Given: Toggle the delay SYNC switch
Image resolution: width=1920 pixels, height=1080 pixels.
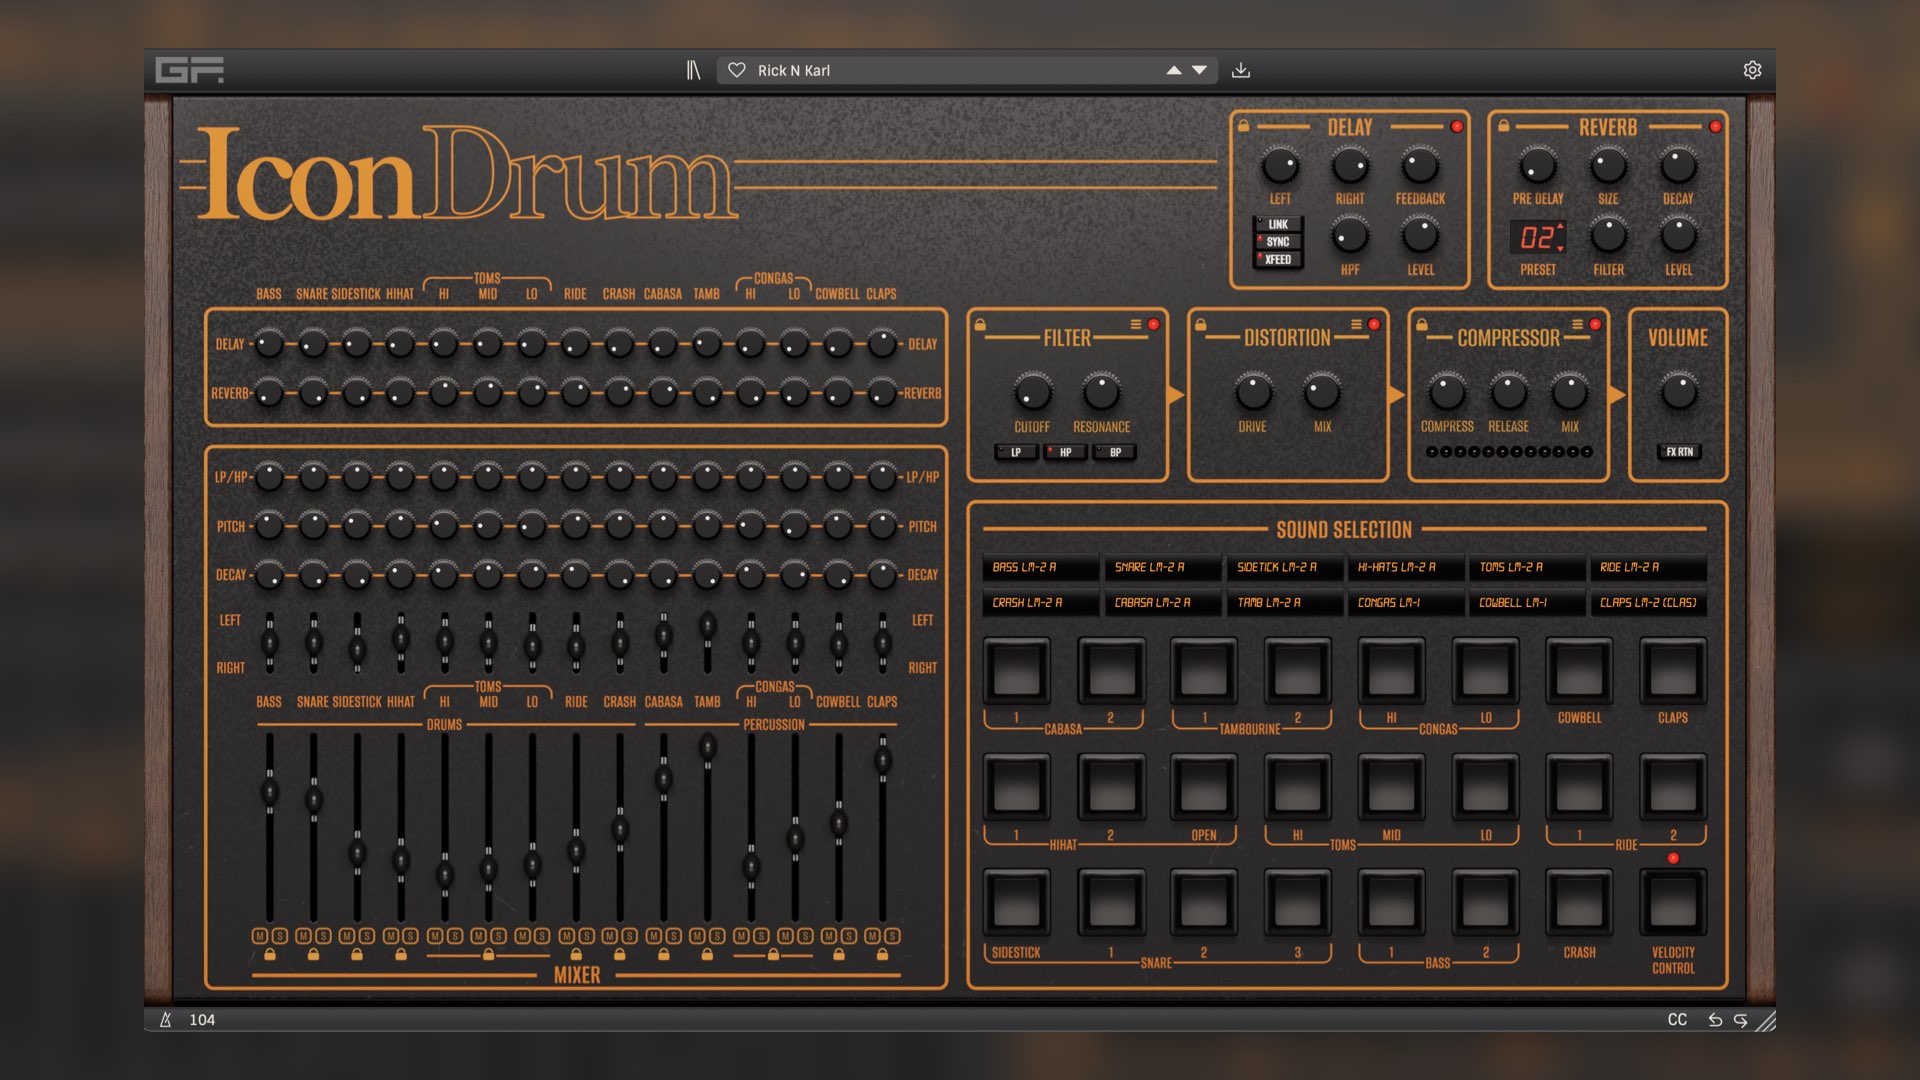Looking at the screenshot, I should pos(1277,242).
